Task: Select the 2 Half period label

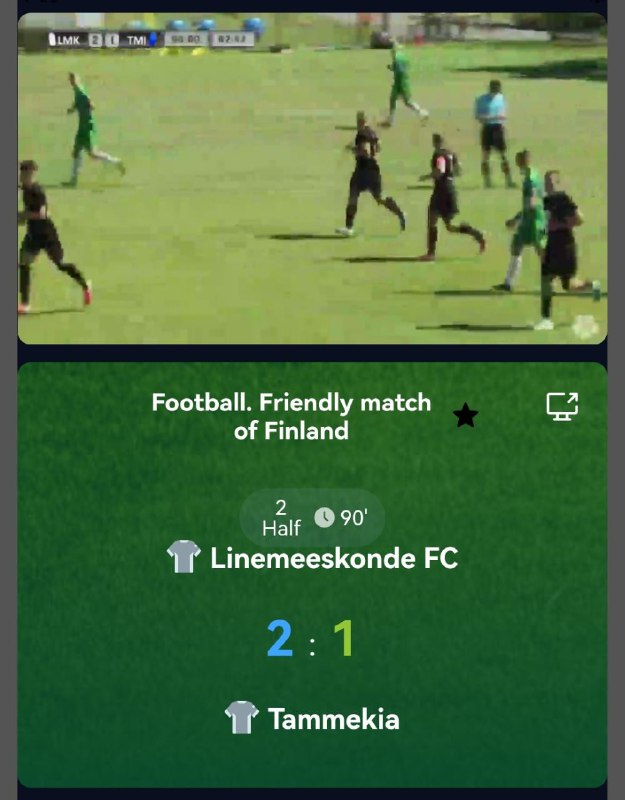Action: (x=281, y=517)
